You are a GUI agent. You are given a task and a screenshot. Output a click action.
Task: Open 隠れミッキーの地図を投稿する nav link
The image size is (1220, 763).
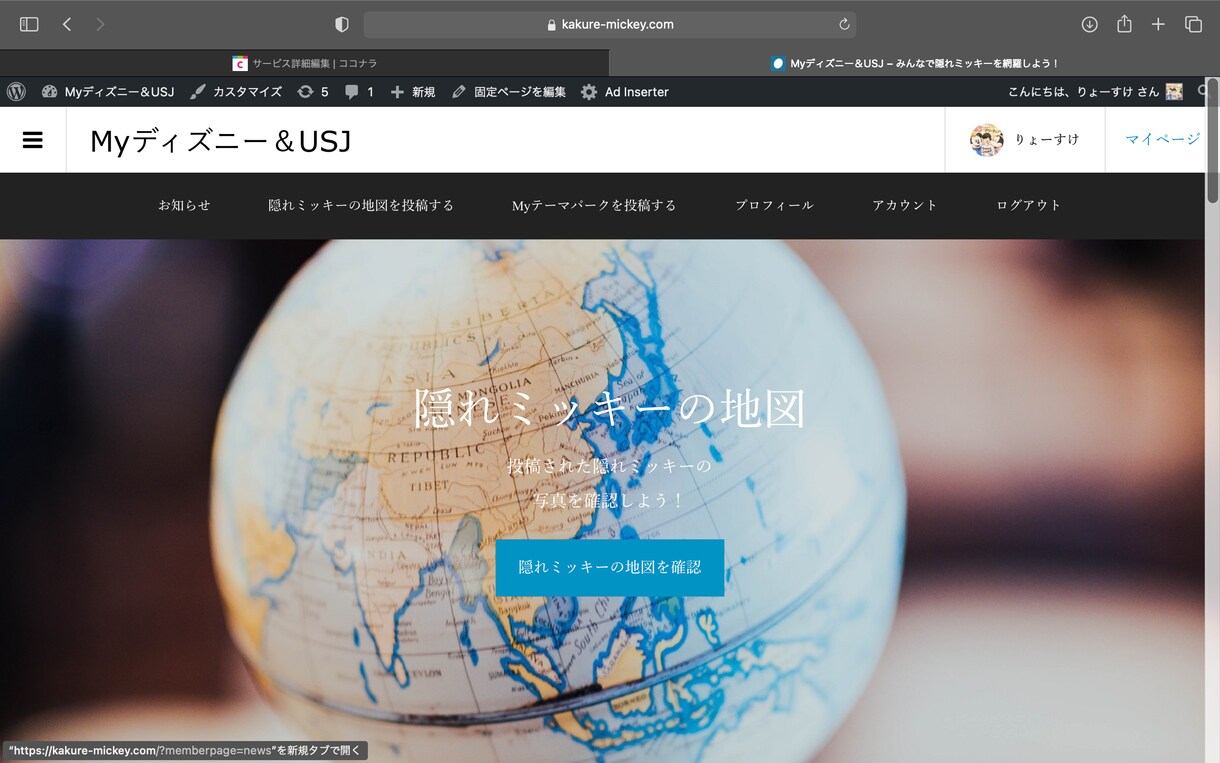pyautogui.click(x=361, y=205)
